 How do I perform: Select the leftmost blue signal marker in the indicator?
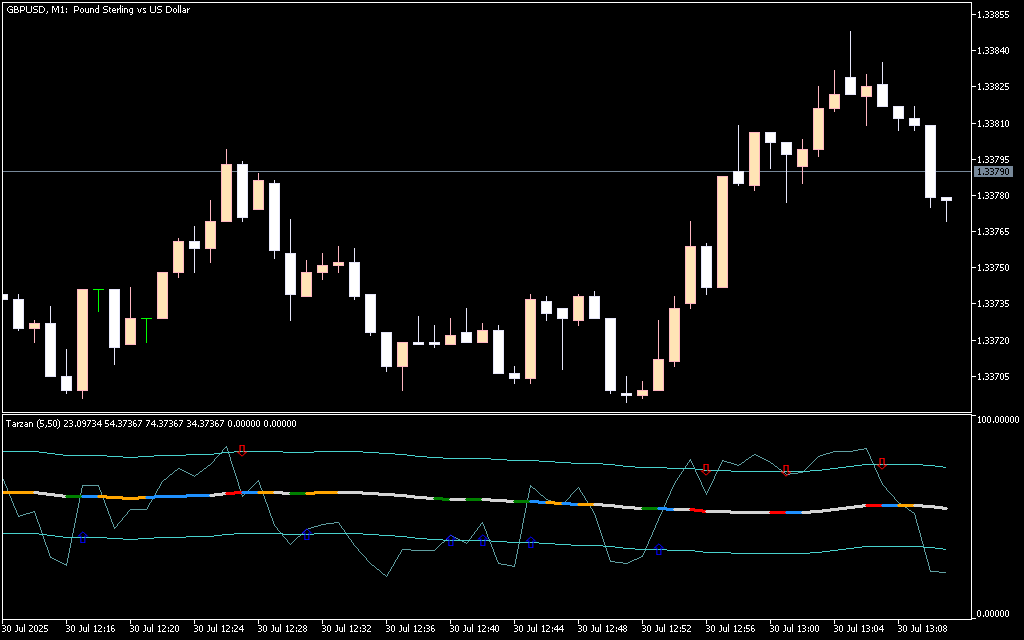(83, 539)
